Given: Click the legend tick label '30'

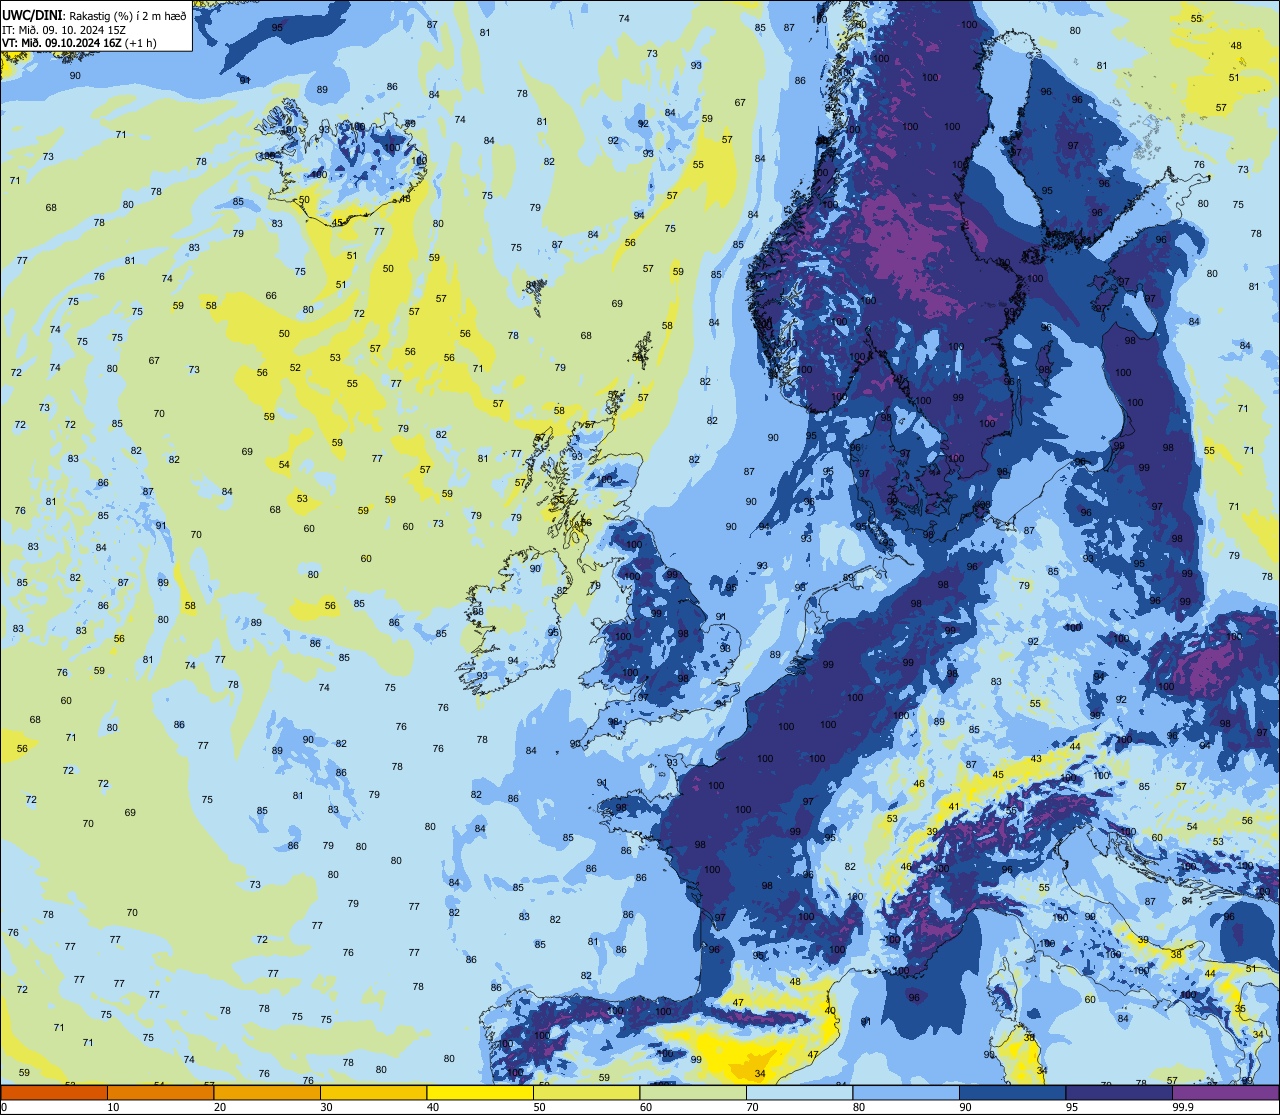Looking at the screenshot, I should point(326,1107).
